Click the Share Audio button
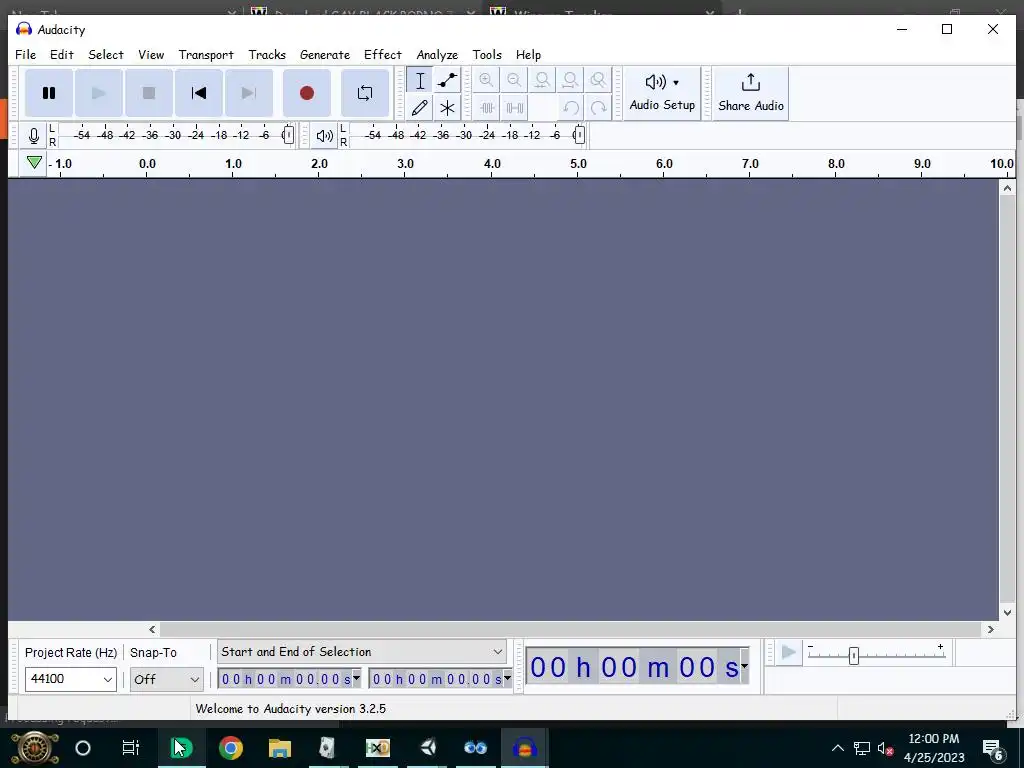The image size is (1024, 768). 751,93
